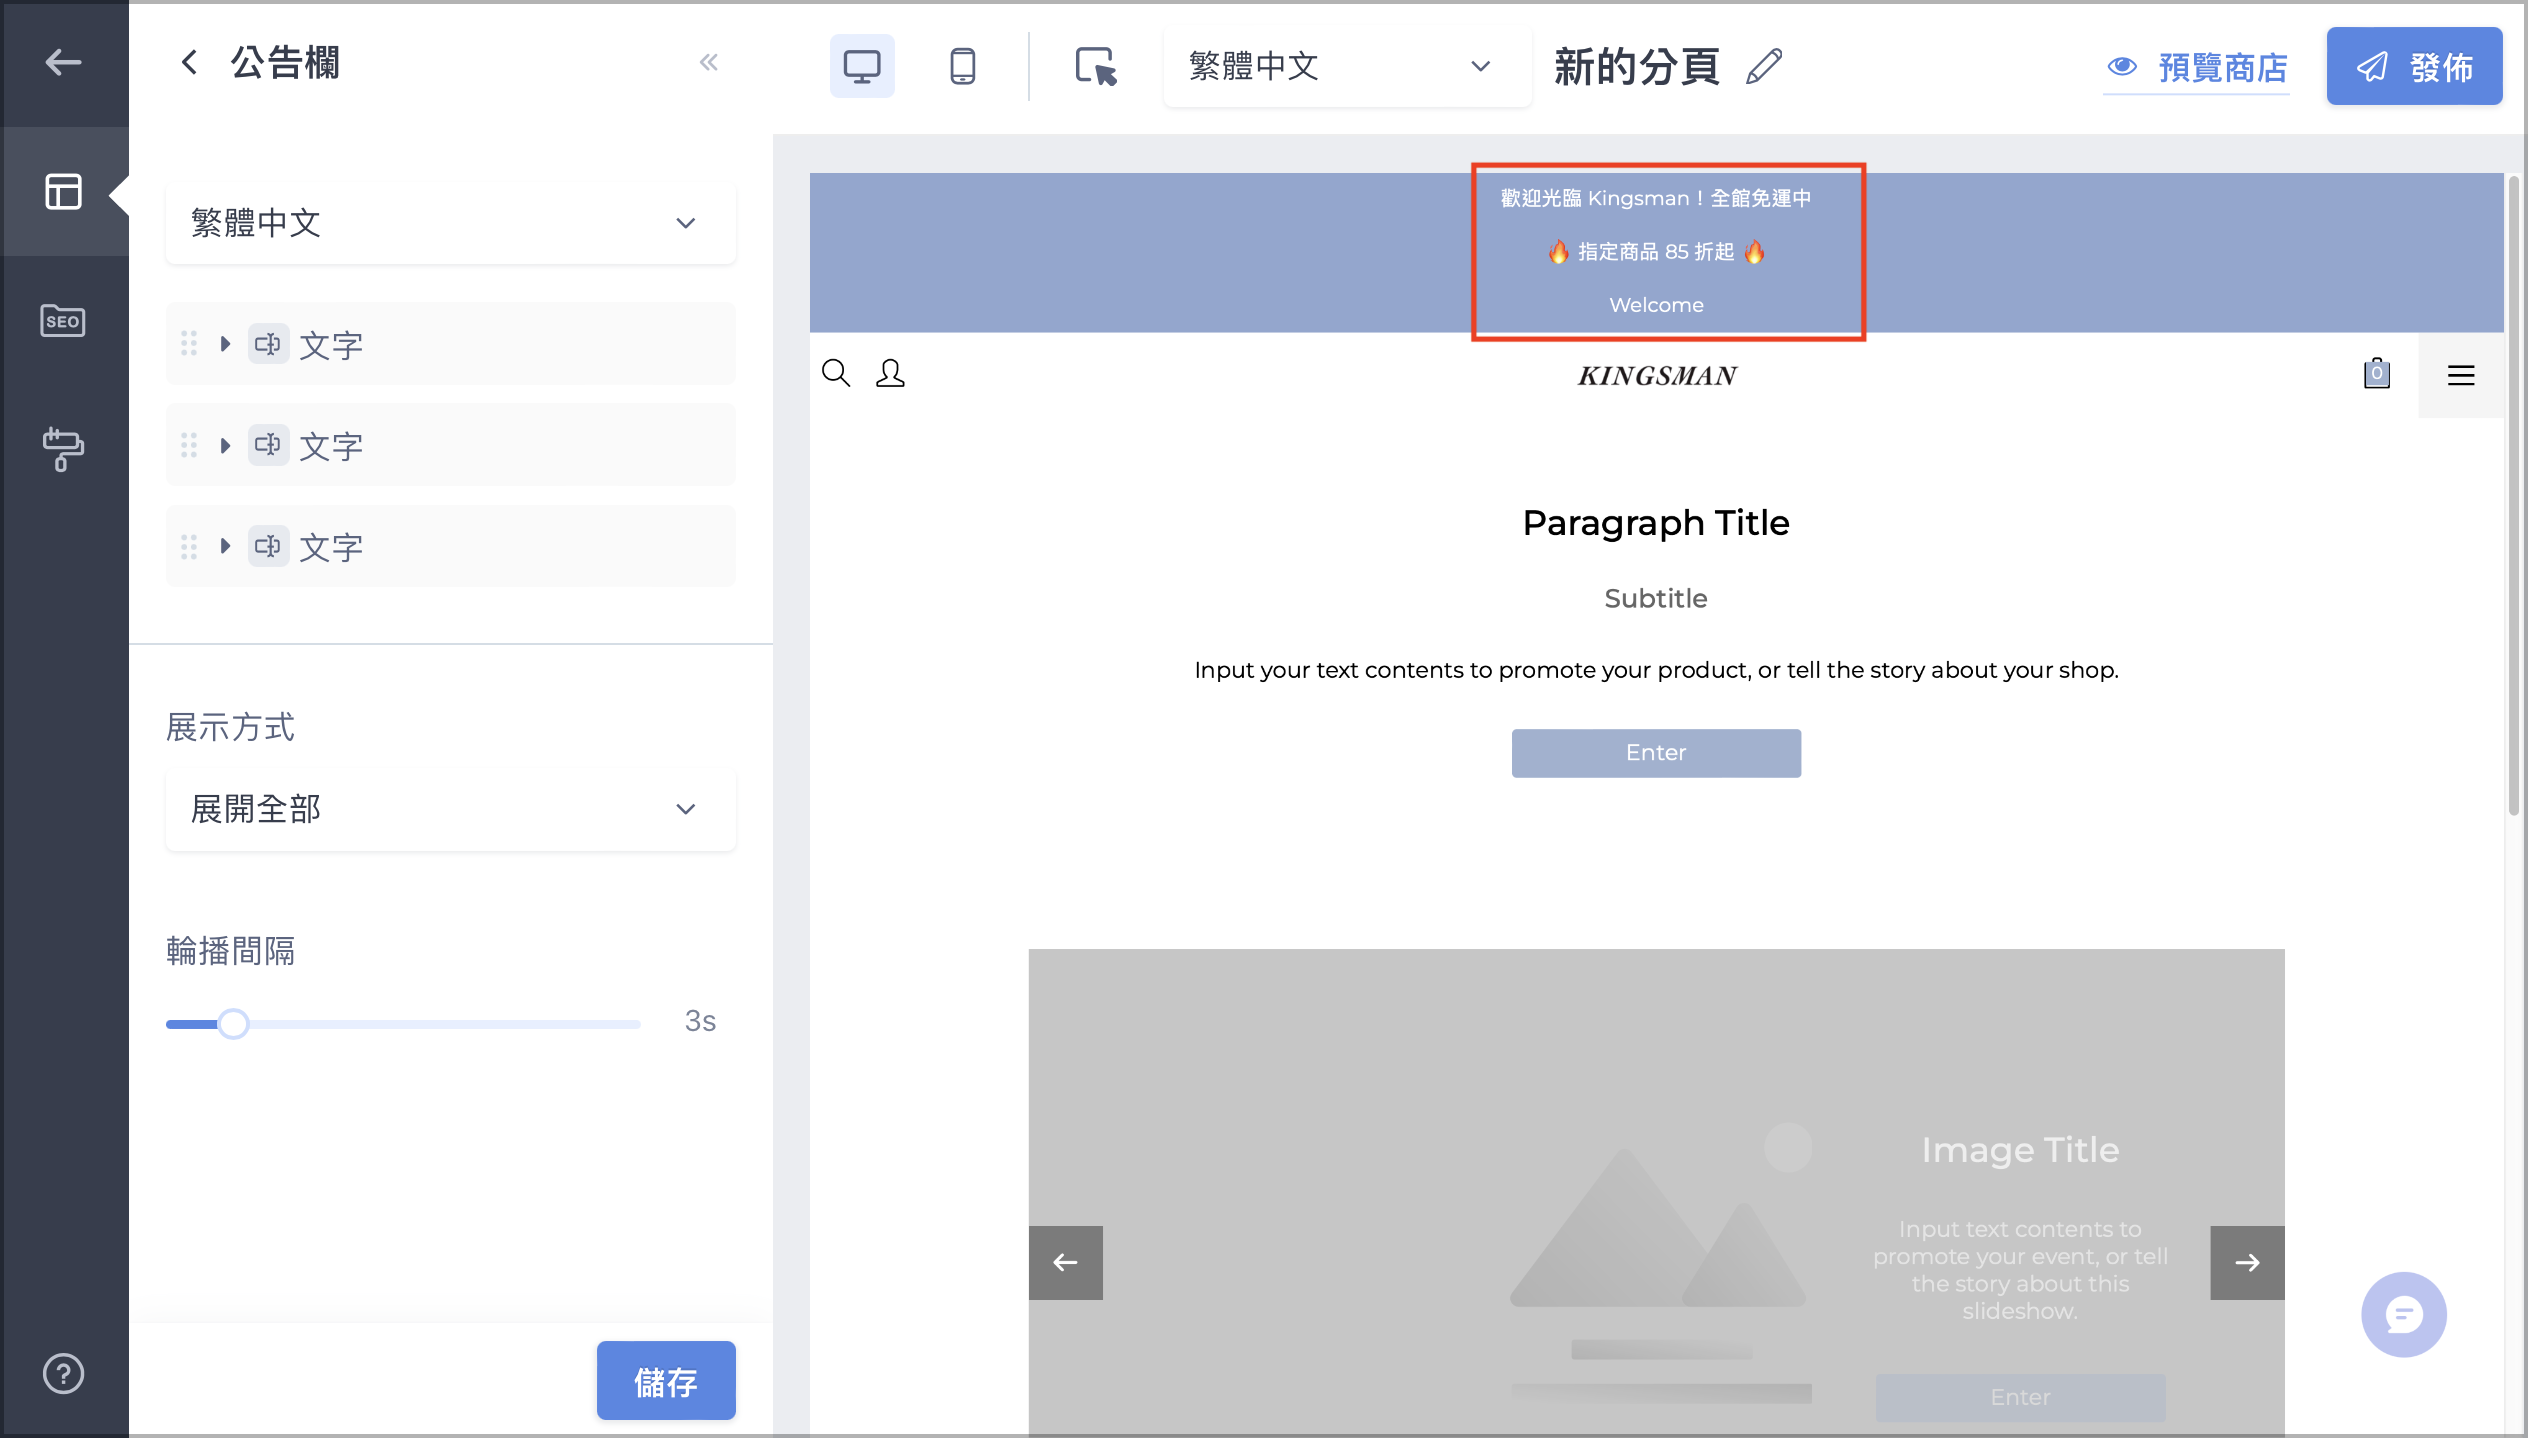Open the shopping bag cart icon

coord(2376,373)
